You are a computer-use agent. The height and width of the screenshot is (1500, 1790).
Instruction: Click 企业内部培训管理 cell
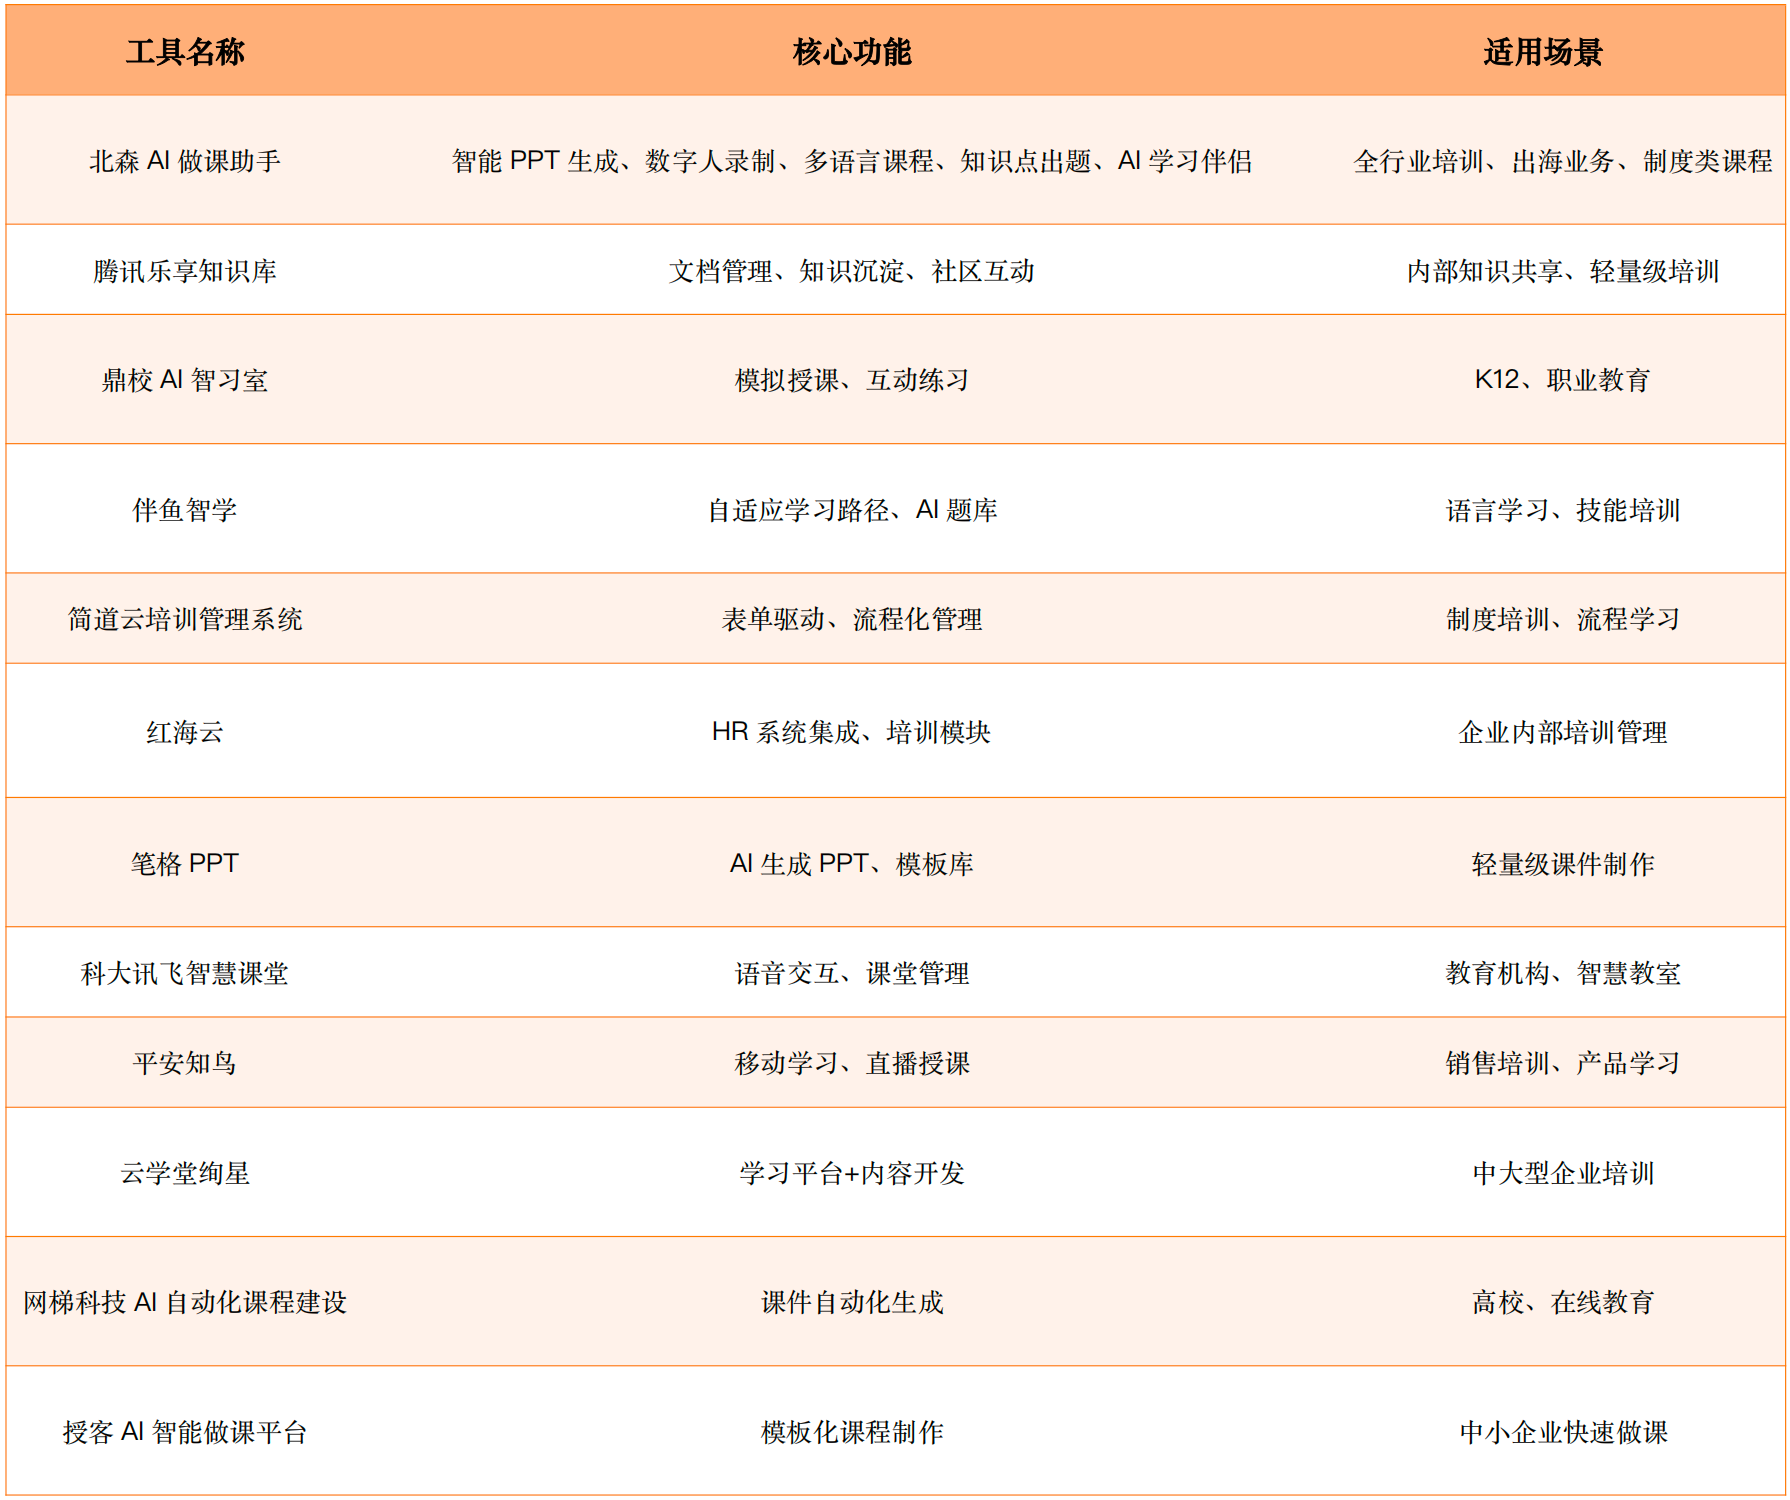[1562, 732]
